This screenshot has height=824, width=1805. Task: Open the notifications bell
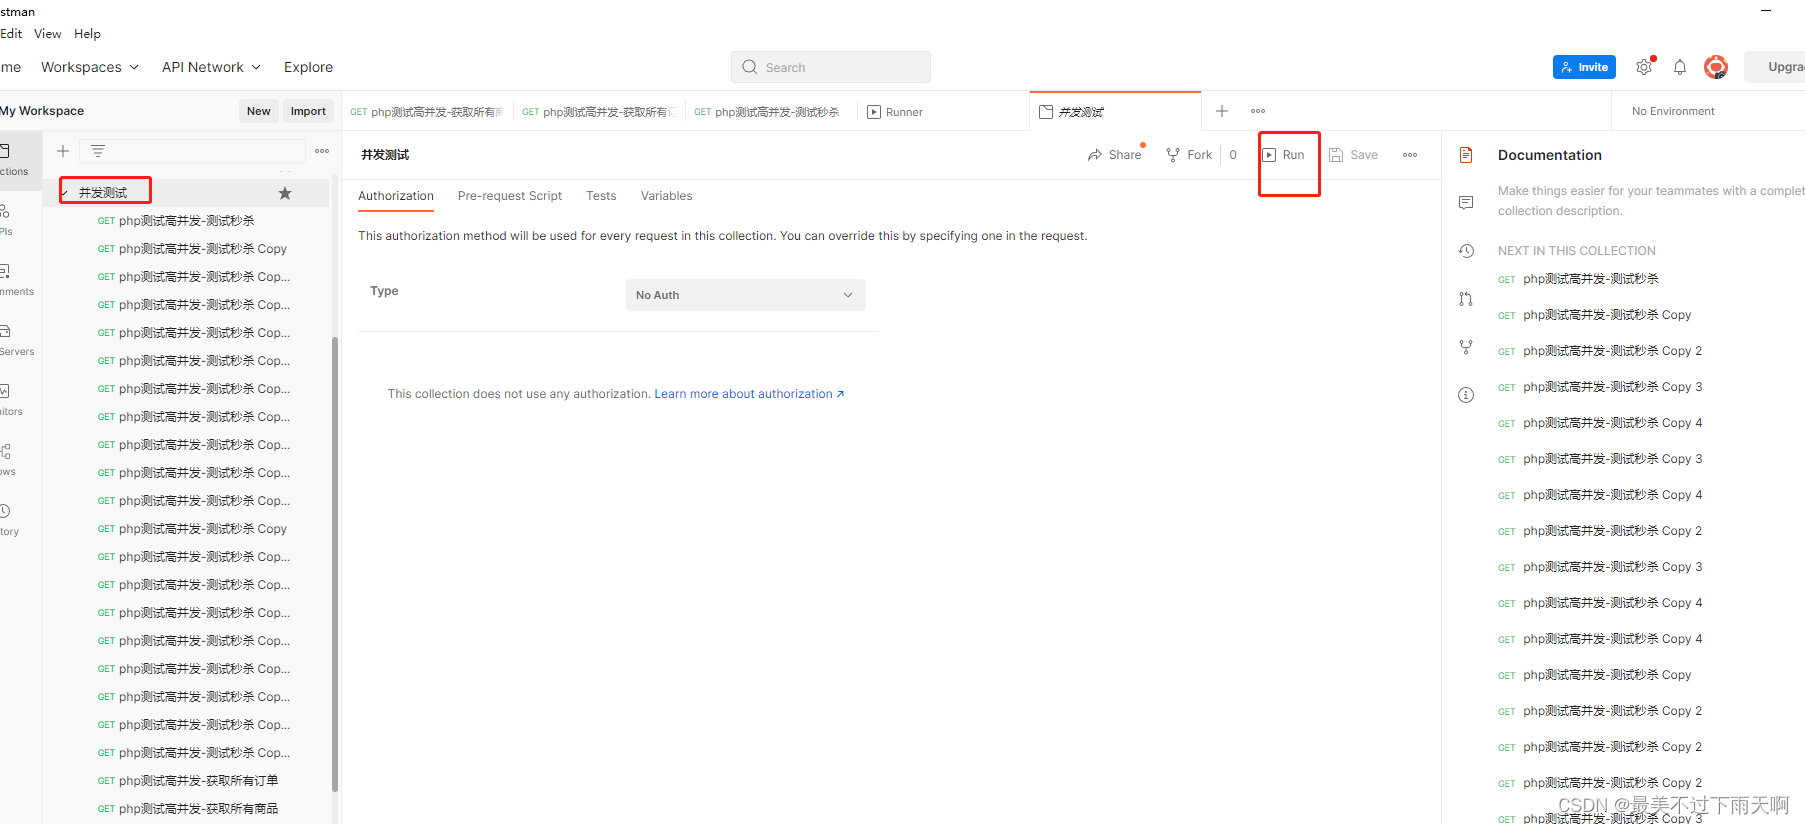pyautogui.click(x=1680, y=67)
